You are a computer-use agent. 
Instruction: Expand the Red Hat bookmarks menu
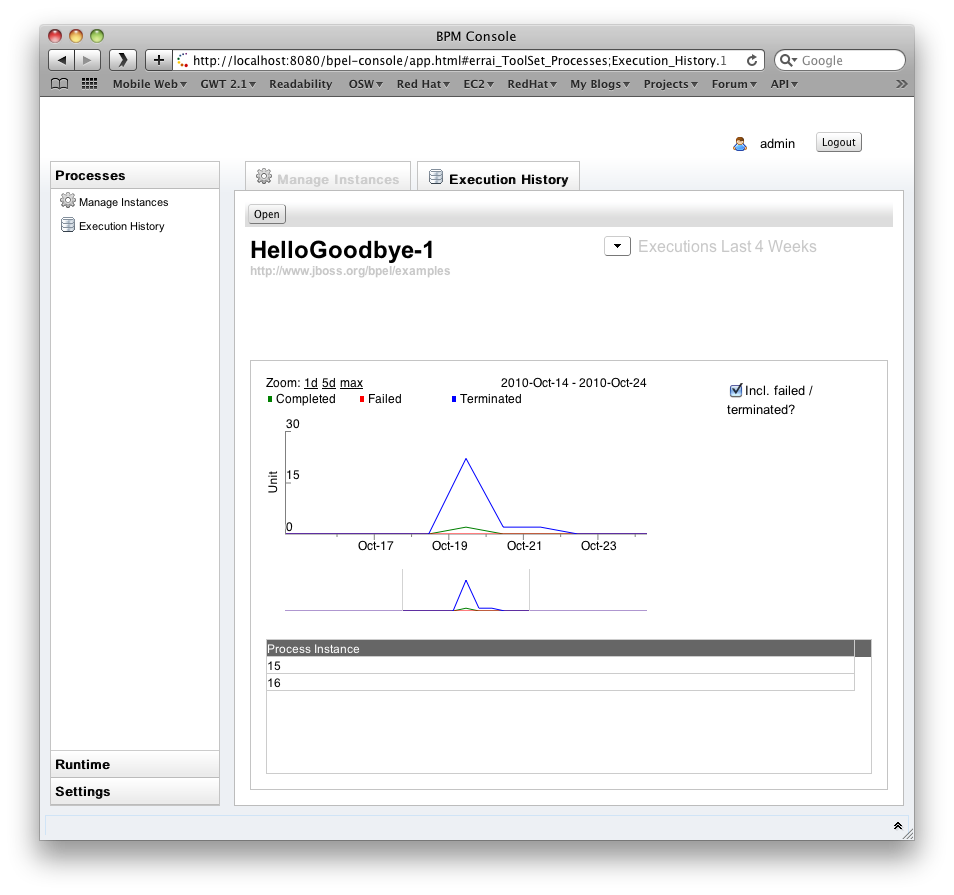pos(423,84)
